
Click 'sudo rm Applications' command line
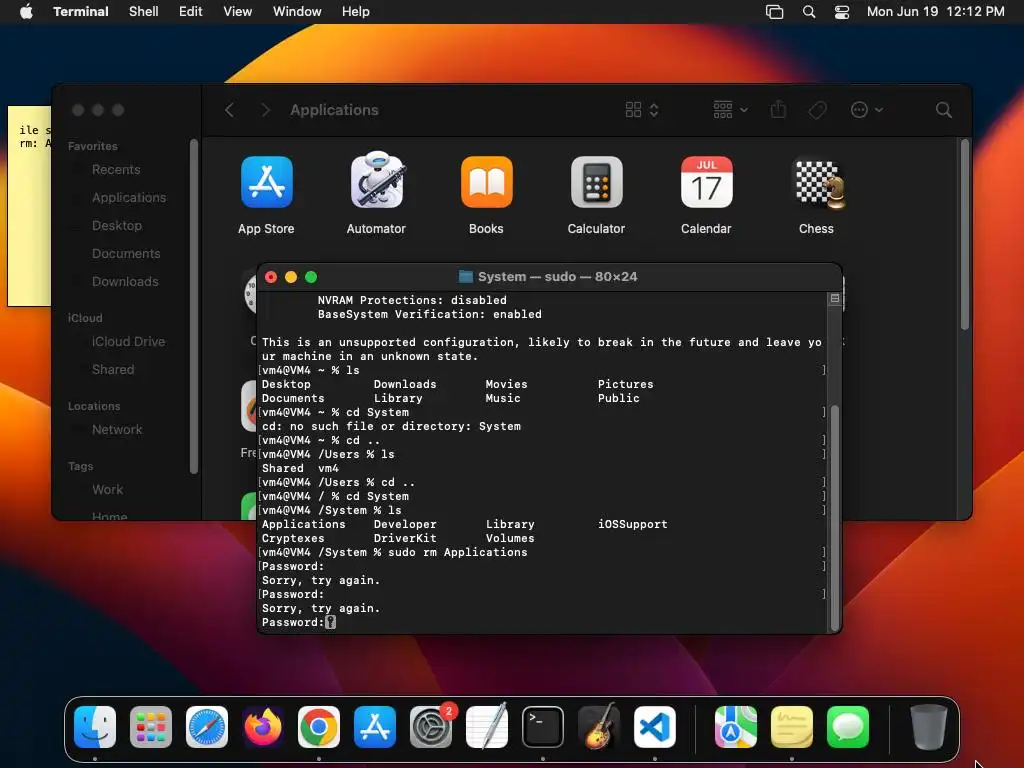[457, 552]
